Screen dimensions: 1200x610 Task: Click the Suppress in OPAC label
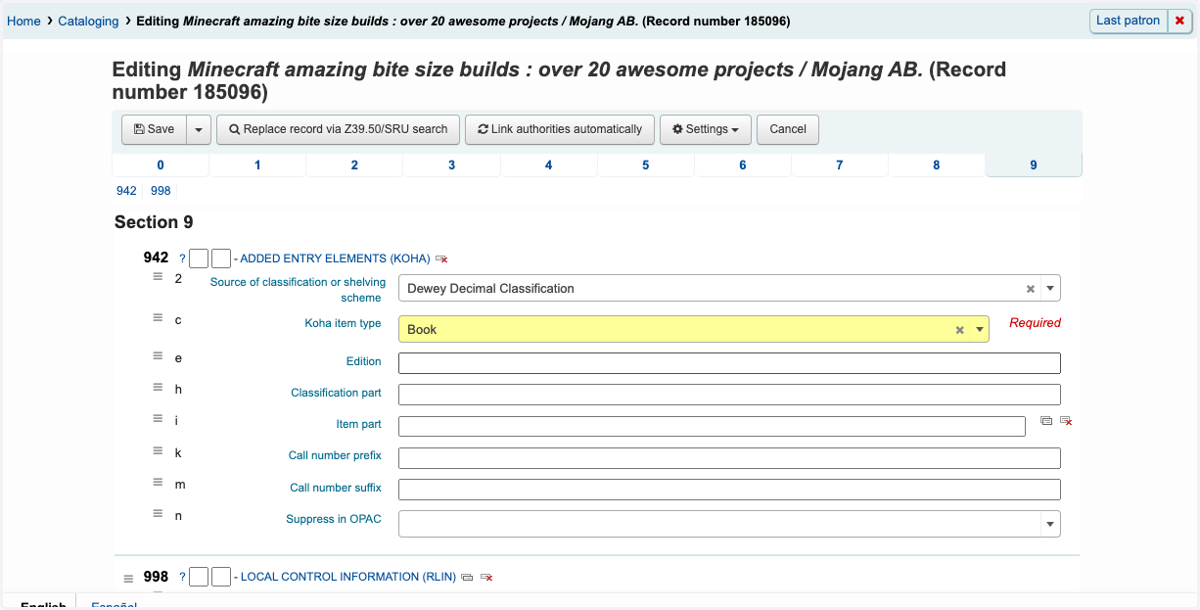click(x=334, y=519)
